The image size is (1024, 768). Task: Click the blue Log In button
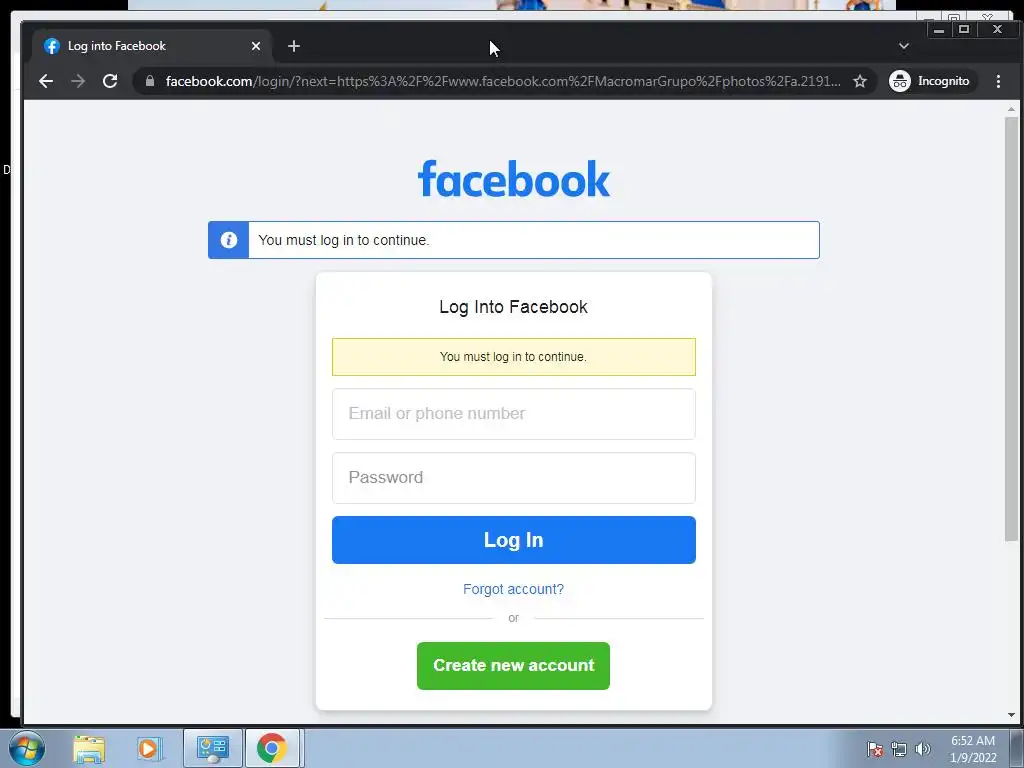coord(514,540)
